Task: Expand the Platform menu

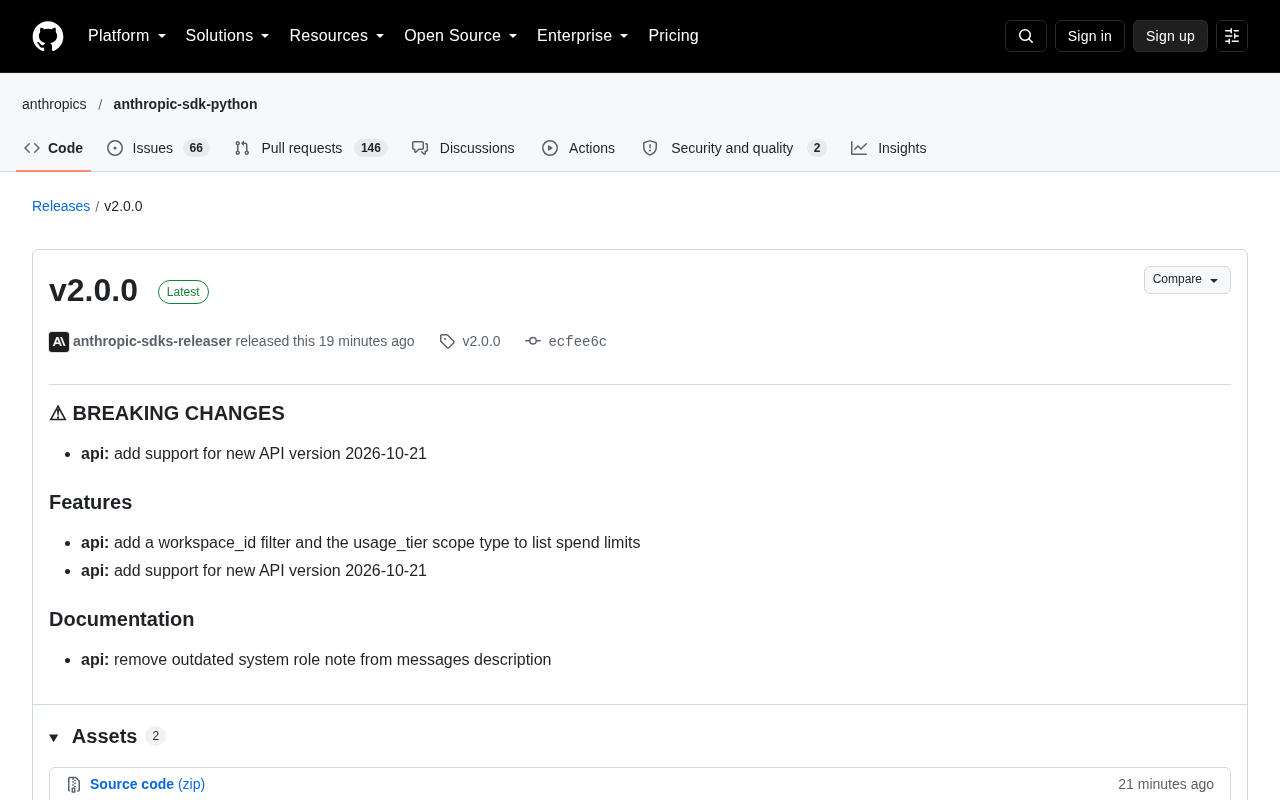Action: point(127,36)
